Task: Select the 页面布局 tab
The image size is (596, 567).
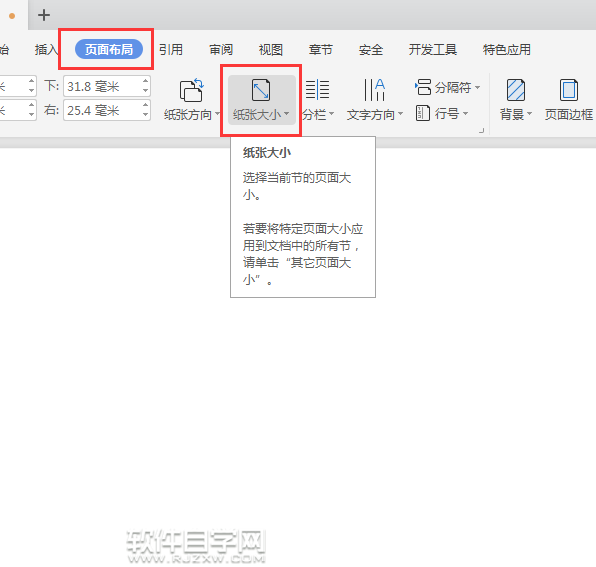Action: pyautogui.click(x=109, y=49)
